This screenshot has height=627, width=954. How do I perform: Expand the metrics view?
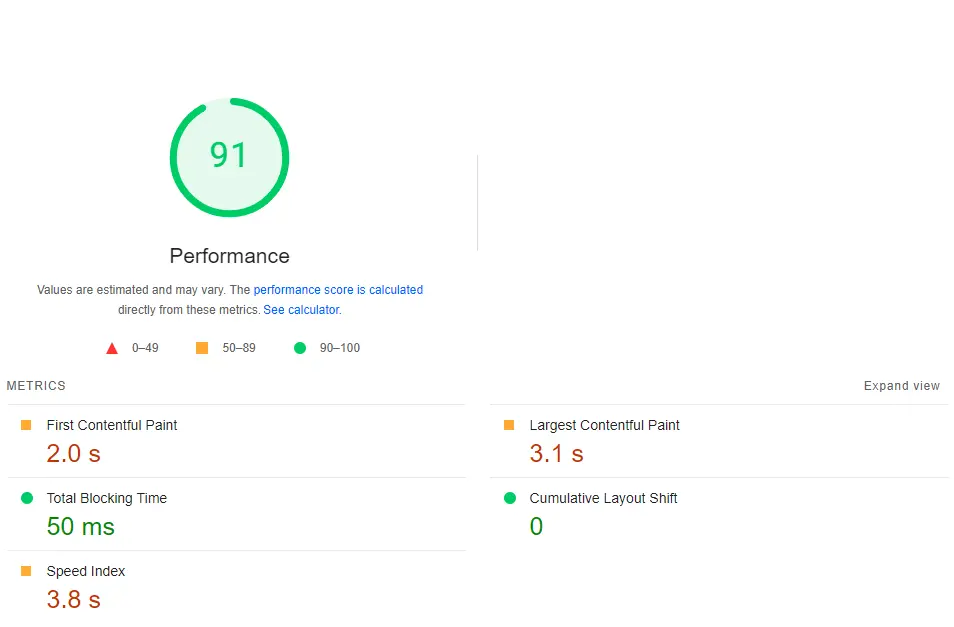pyautogui.click(x=901, y=386)
